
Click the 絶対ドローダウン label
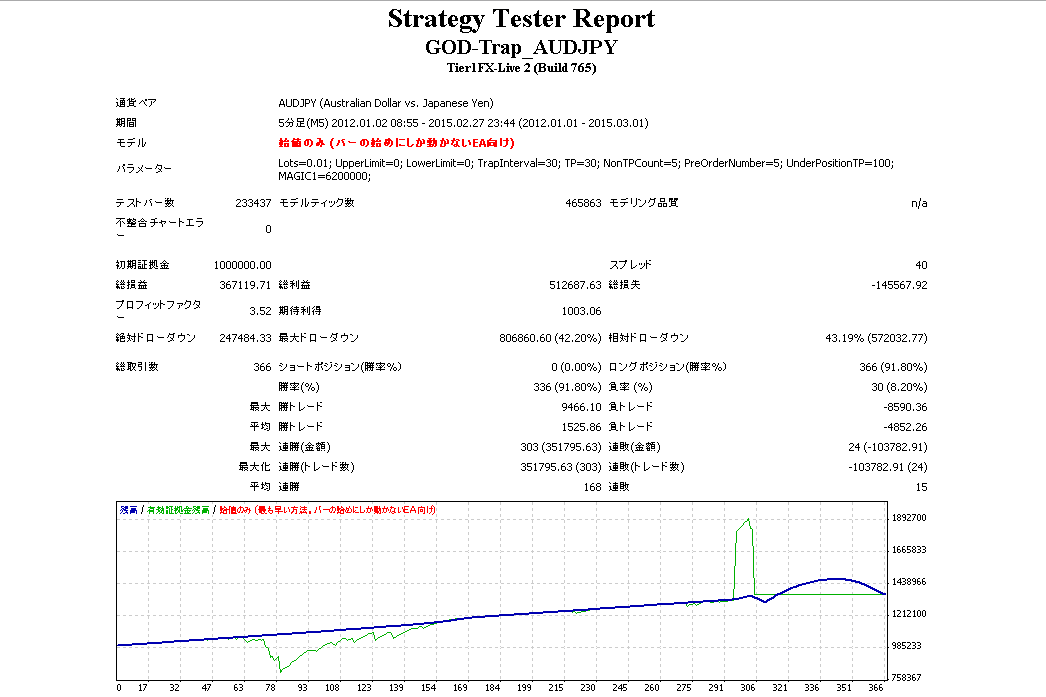[155, 337]
